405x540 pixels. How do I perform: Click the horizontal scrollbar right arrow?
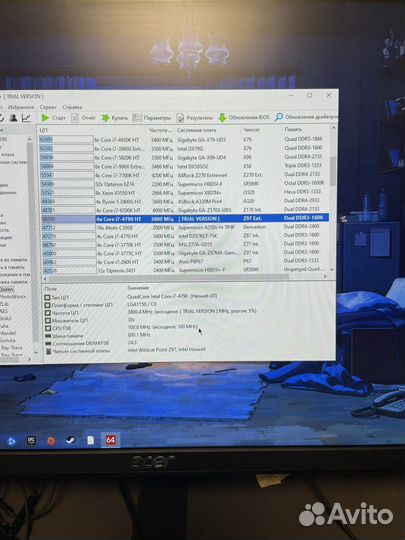tap(325, 277)
